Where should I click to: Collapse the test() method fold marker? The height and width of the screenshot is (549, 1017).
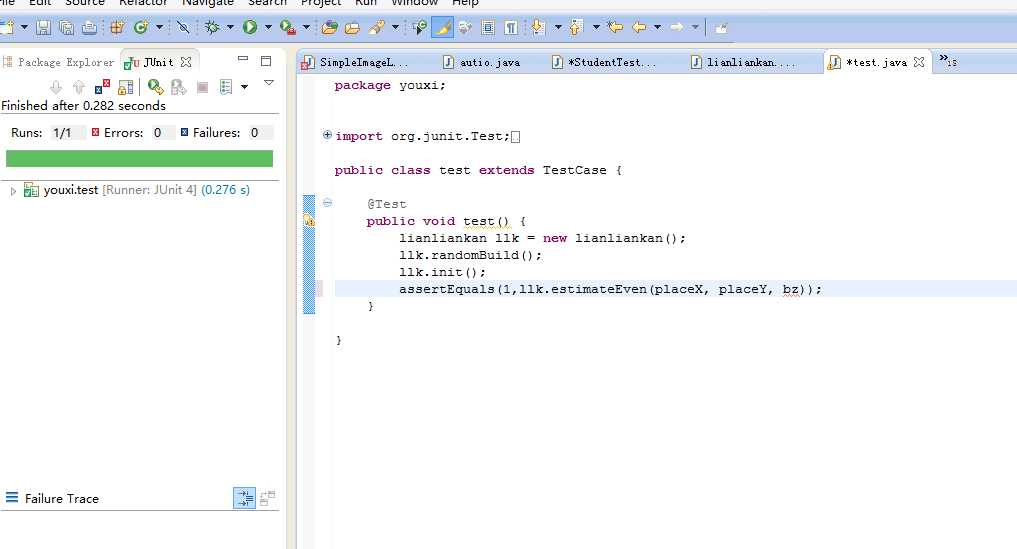[328, 202]
